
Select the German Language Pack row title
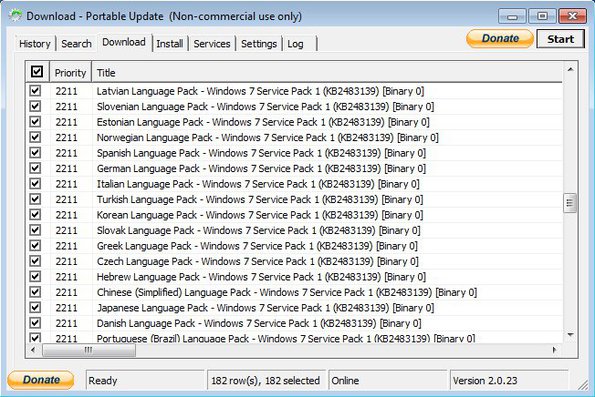261,169
